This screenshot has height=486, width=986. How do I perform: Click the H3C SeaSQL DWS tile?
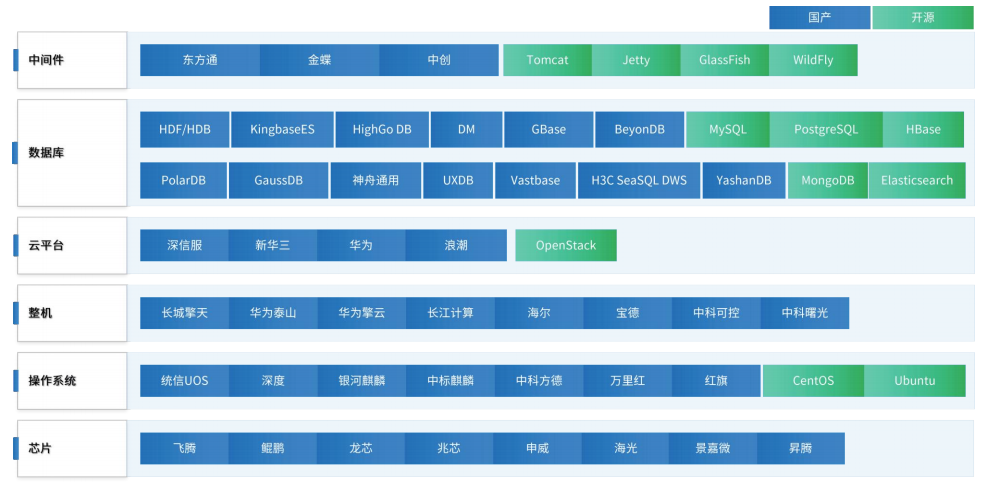[639, 180]
